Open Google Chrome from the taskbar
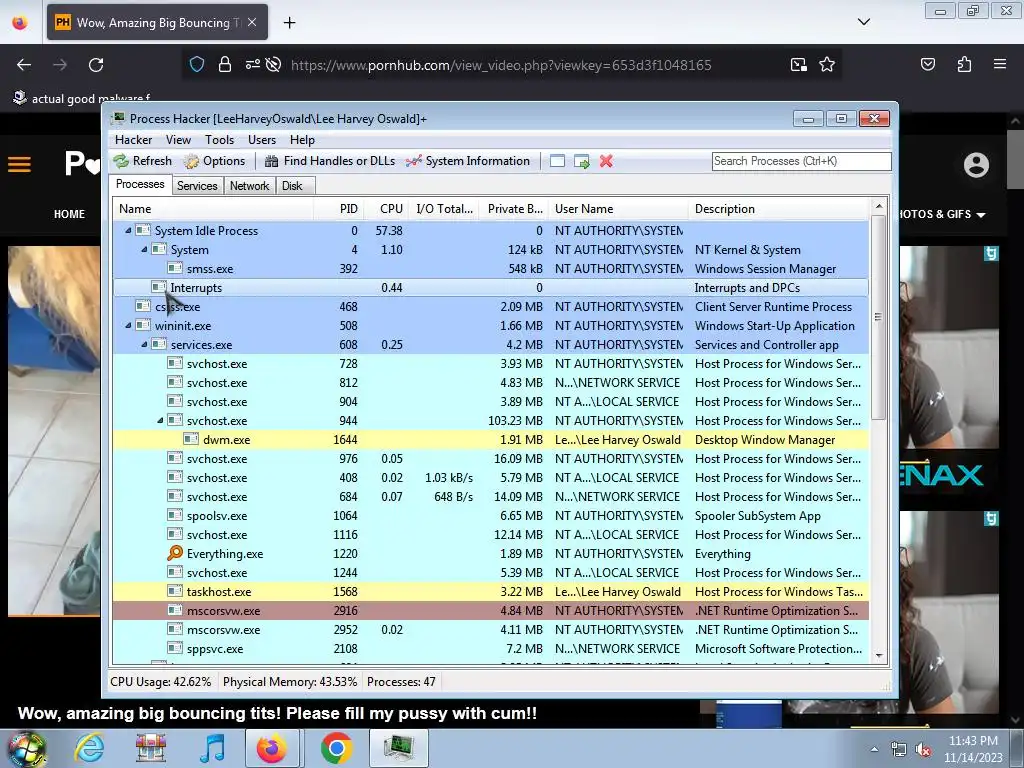The width and height of the screenshot is (1024, 768). click(x=336, y=748)
